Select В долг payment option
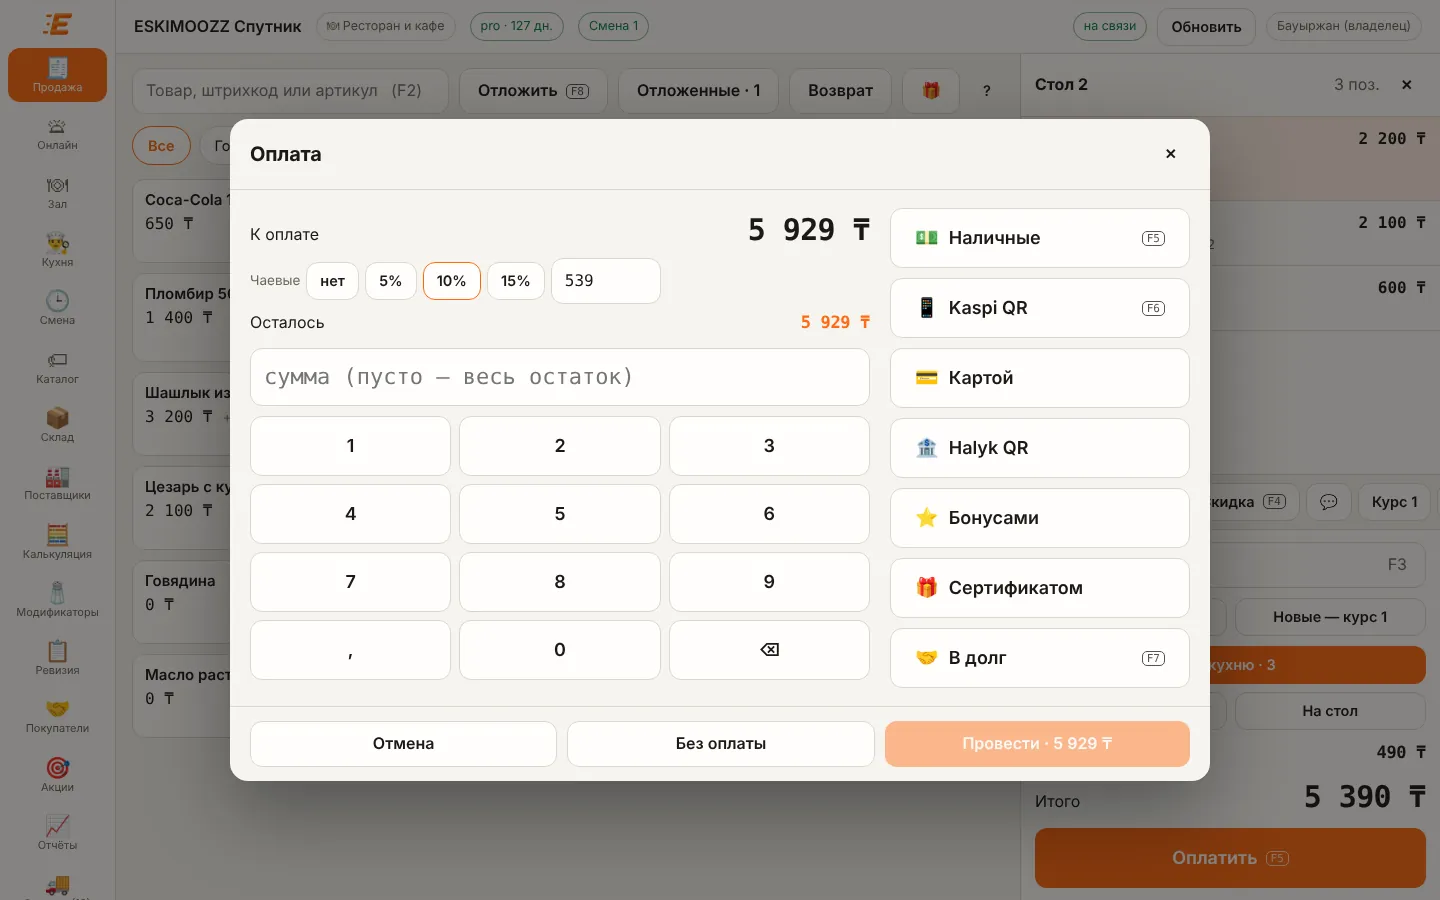Image resolution: width=1440 pixels, height=900 pixels. (1040, 658)
